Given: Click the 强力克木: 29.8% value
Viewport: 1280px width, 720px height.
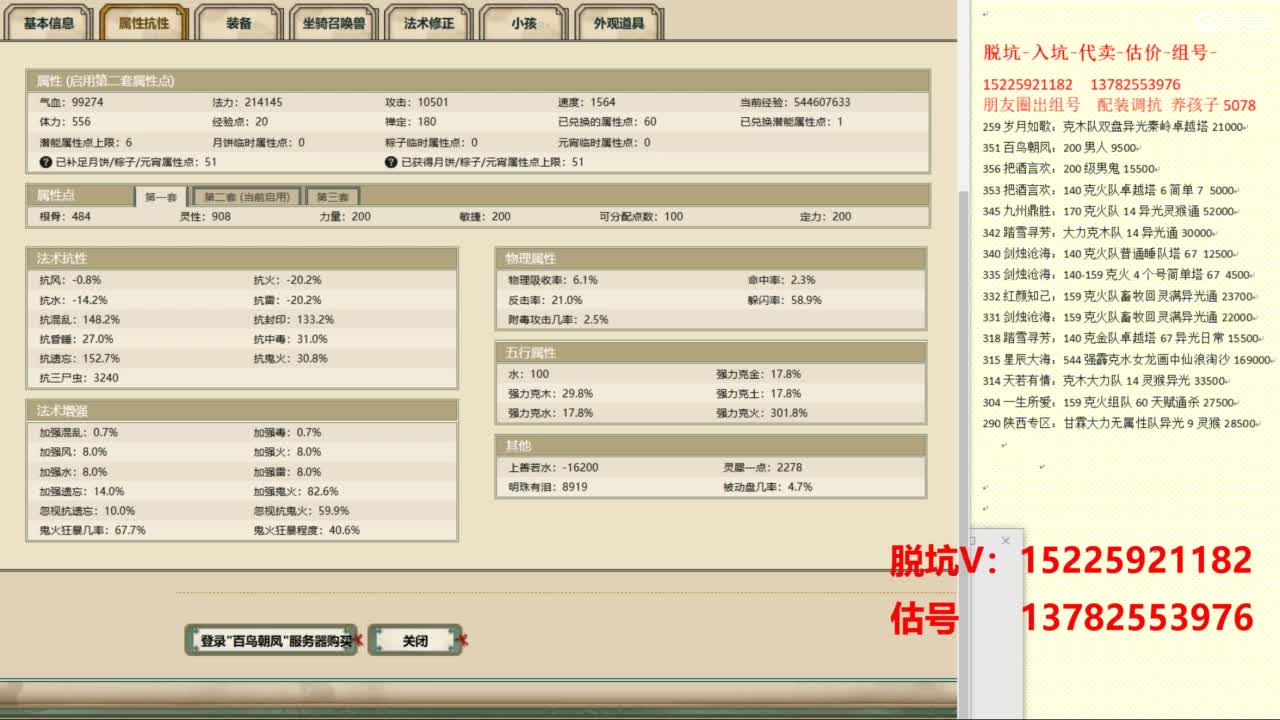Looking at the screenshot, I should coord(550,393).
